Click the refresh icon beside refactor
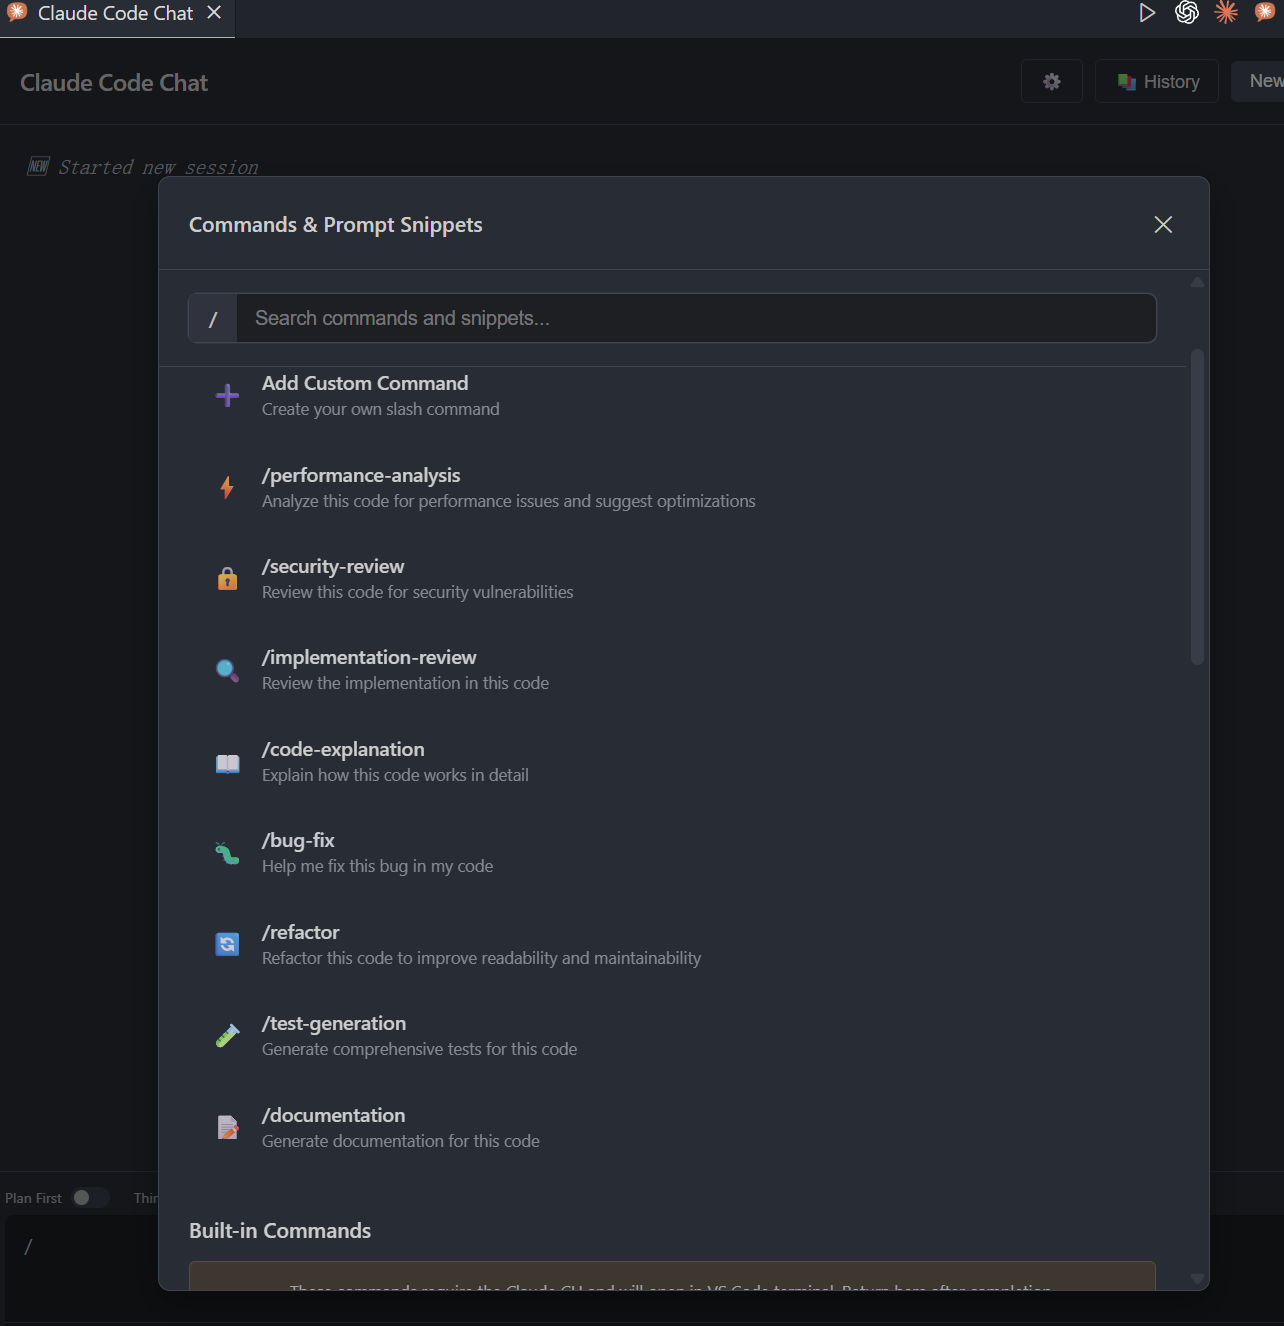The image size is (1284, 1326). (x=227, y=944)
